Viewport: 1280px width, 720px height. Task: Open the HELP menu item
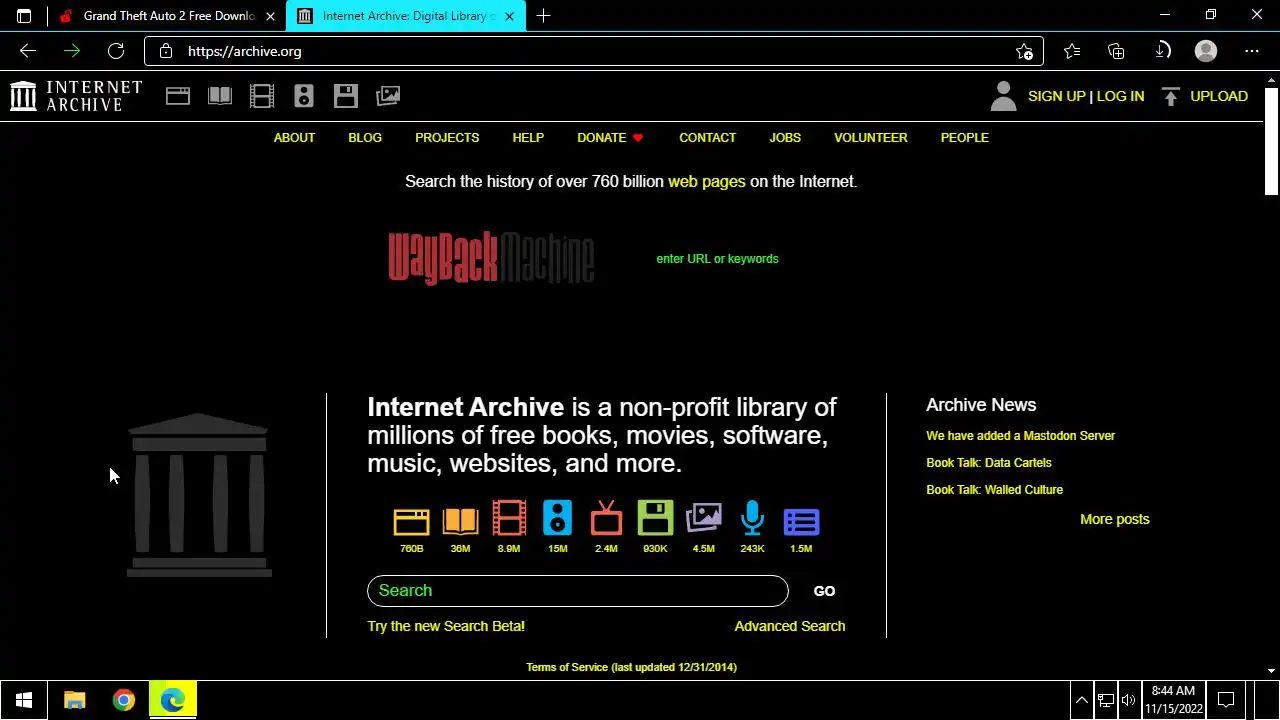pos(528,138)
